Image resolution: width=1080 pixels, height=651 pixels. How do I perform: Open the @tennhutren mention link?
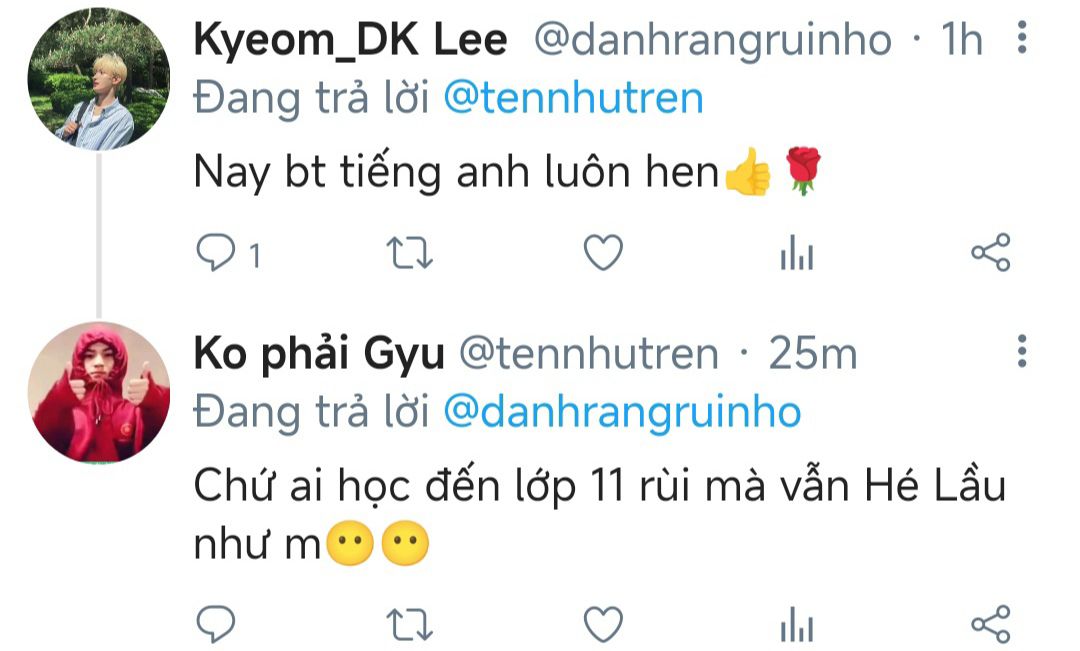[x=573, y=98]
